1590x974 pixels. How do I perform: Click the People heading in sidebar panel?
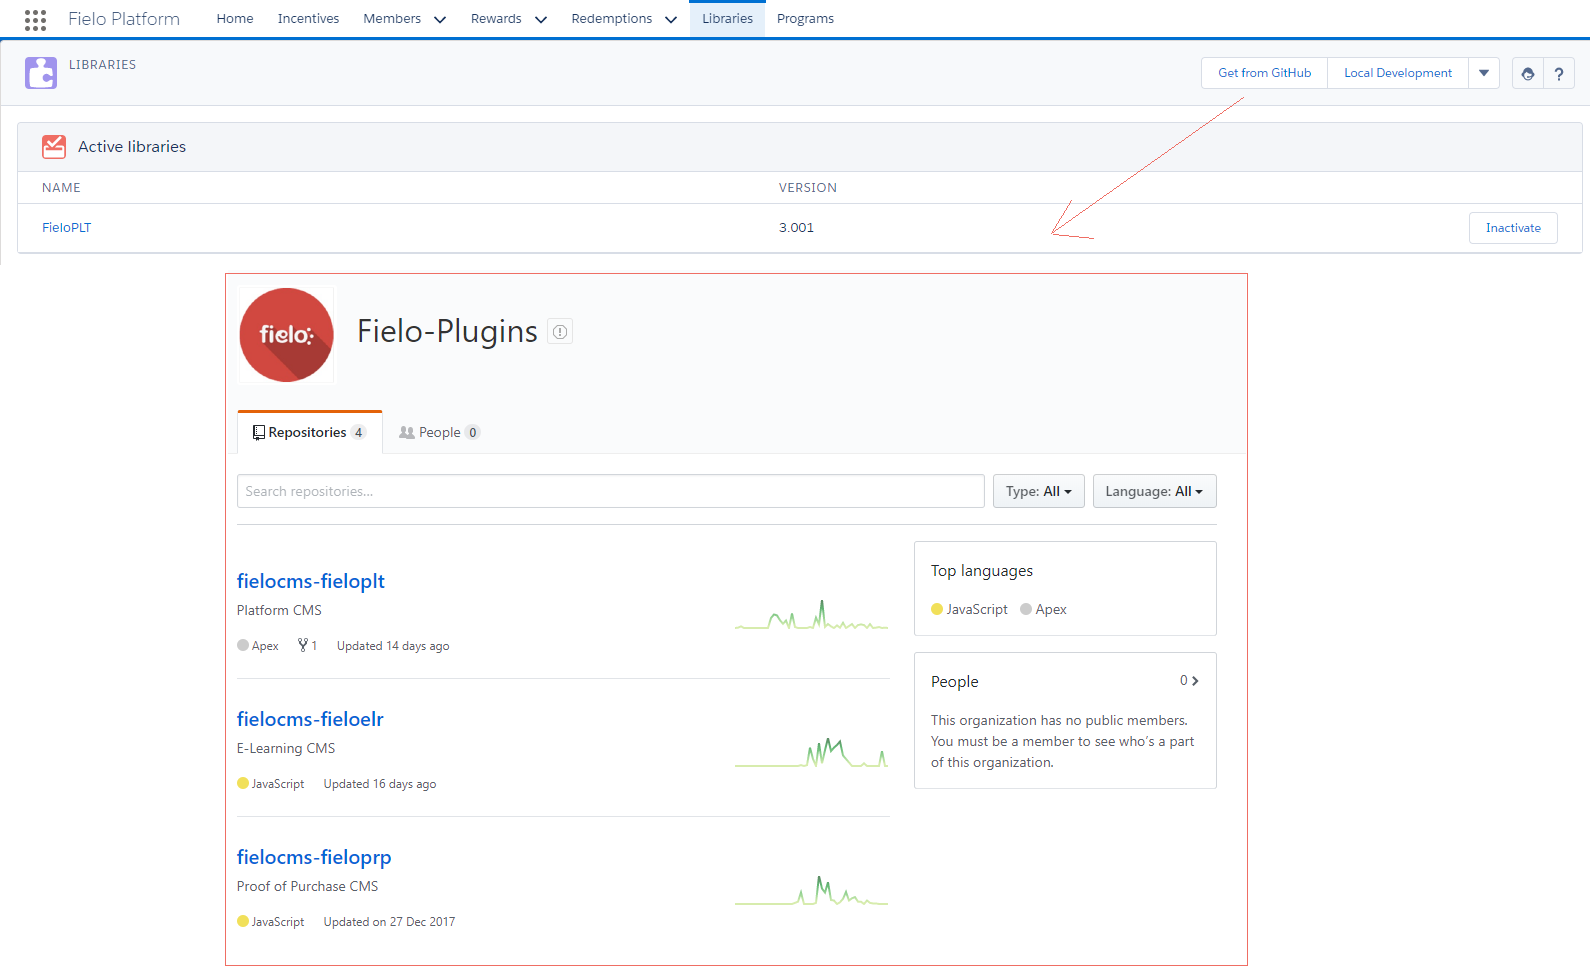(x=955, y=682)
